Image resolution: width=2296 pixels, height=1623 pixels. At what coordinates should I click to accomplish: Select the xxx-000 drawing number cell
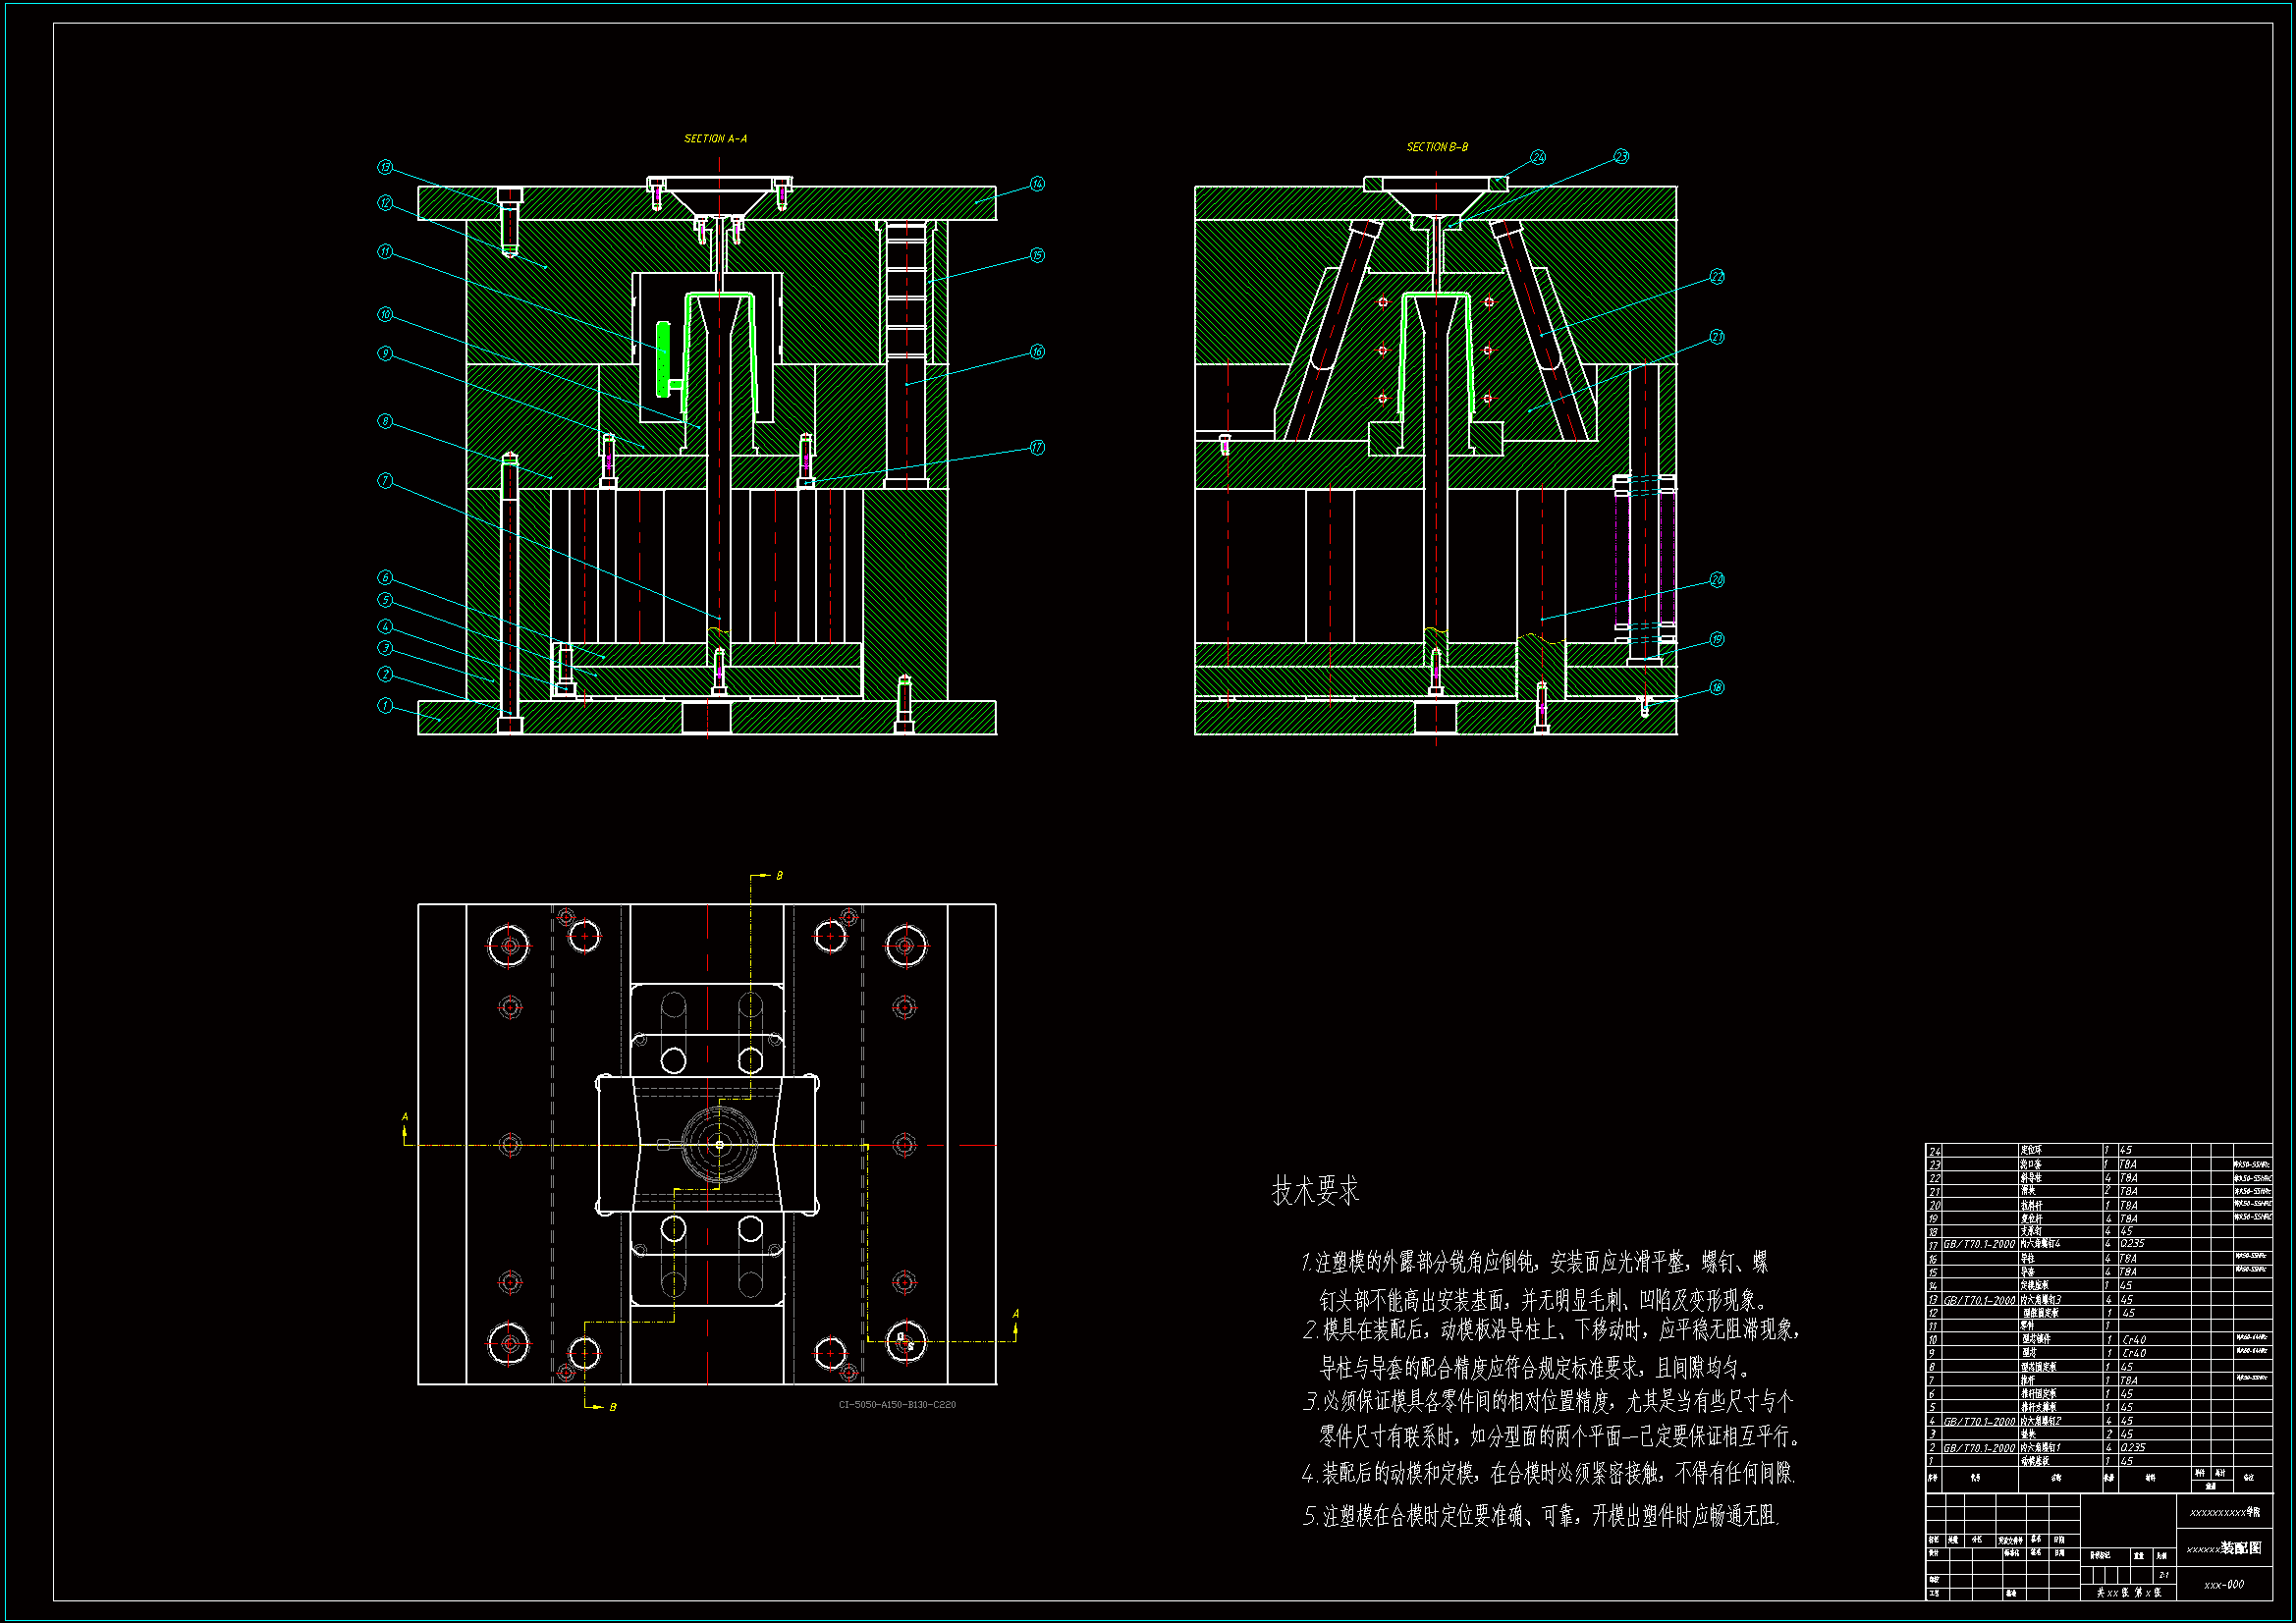[x=2224, y=1584]
